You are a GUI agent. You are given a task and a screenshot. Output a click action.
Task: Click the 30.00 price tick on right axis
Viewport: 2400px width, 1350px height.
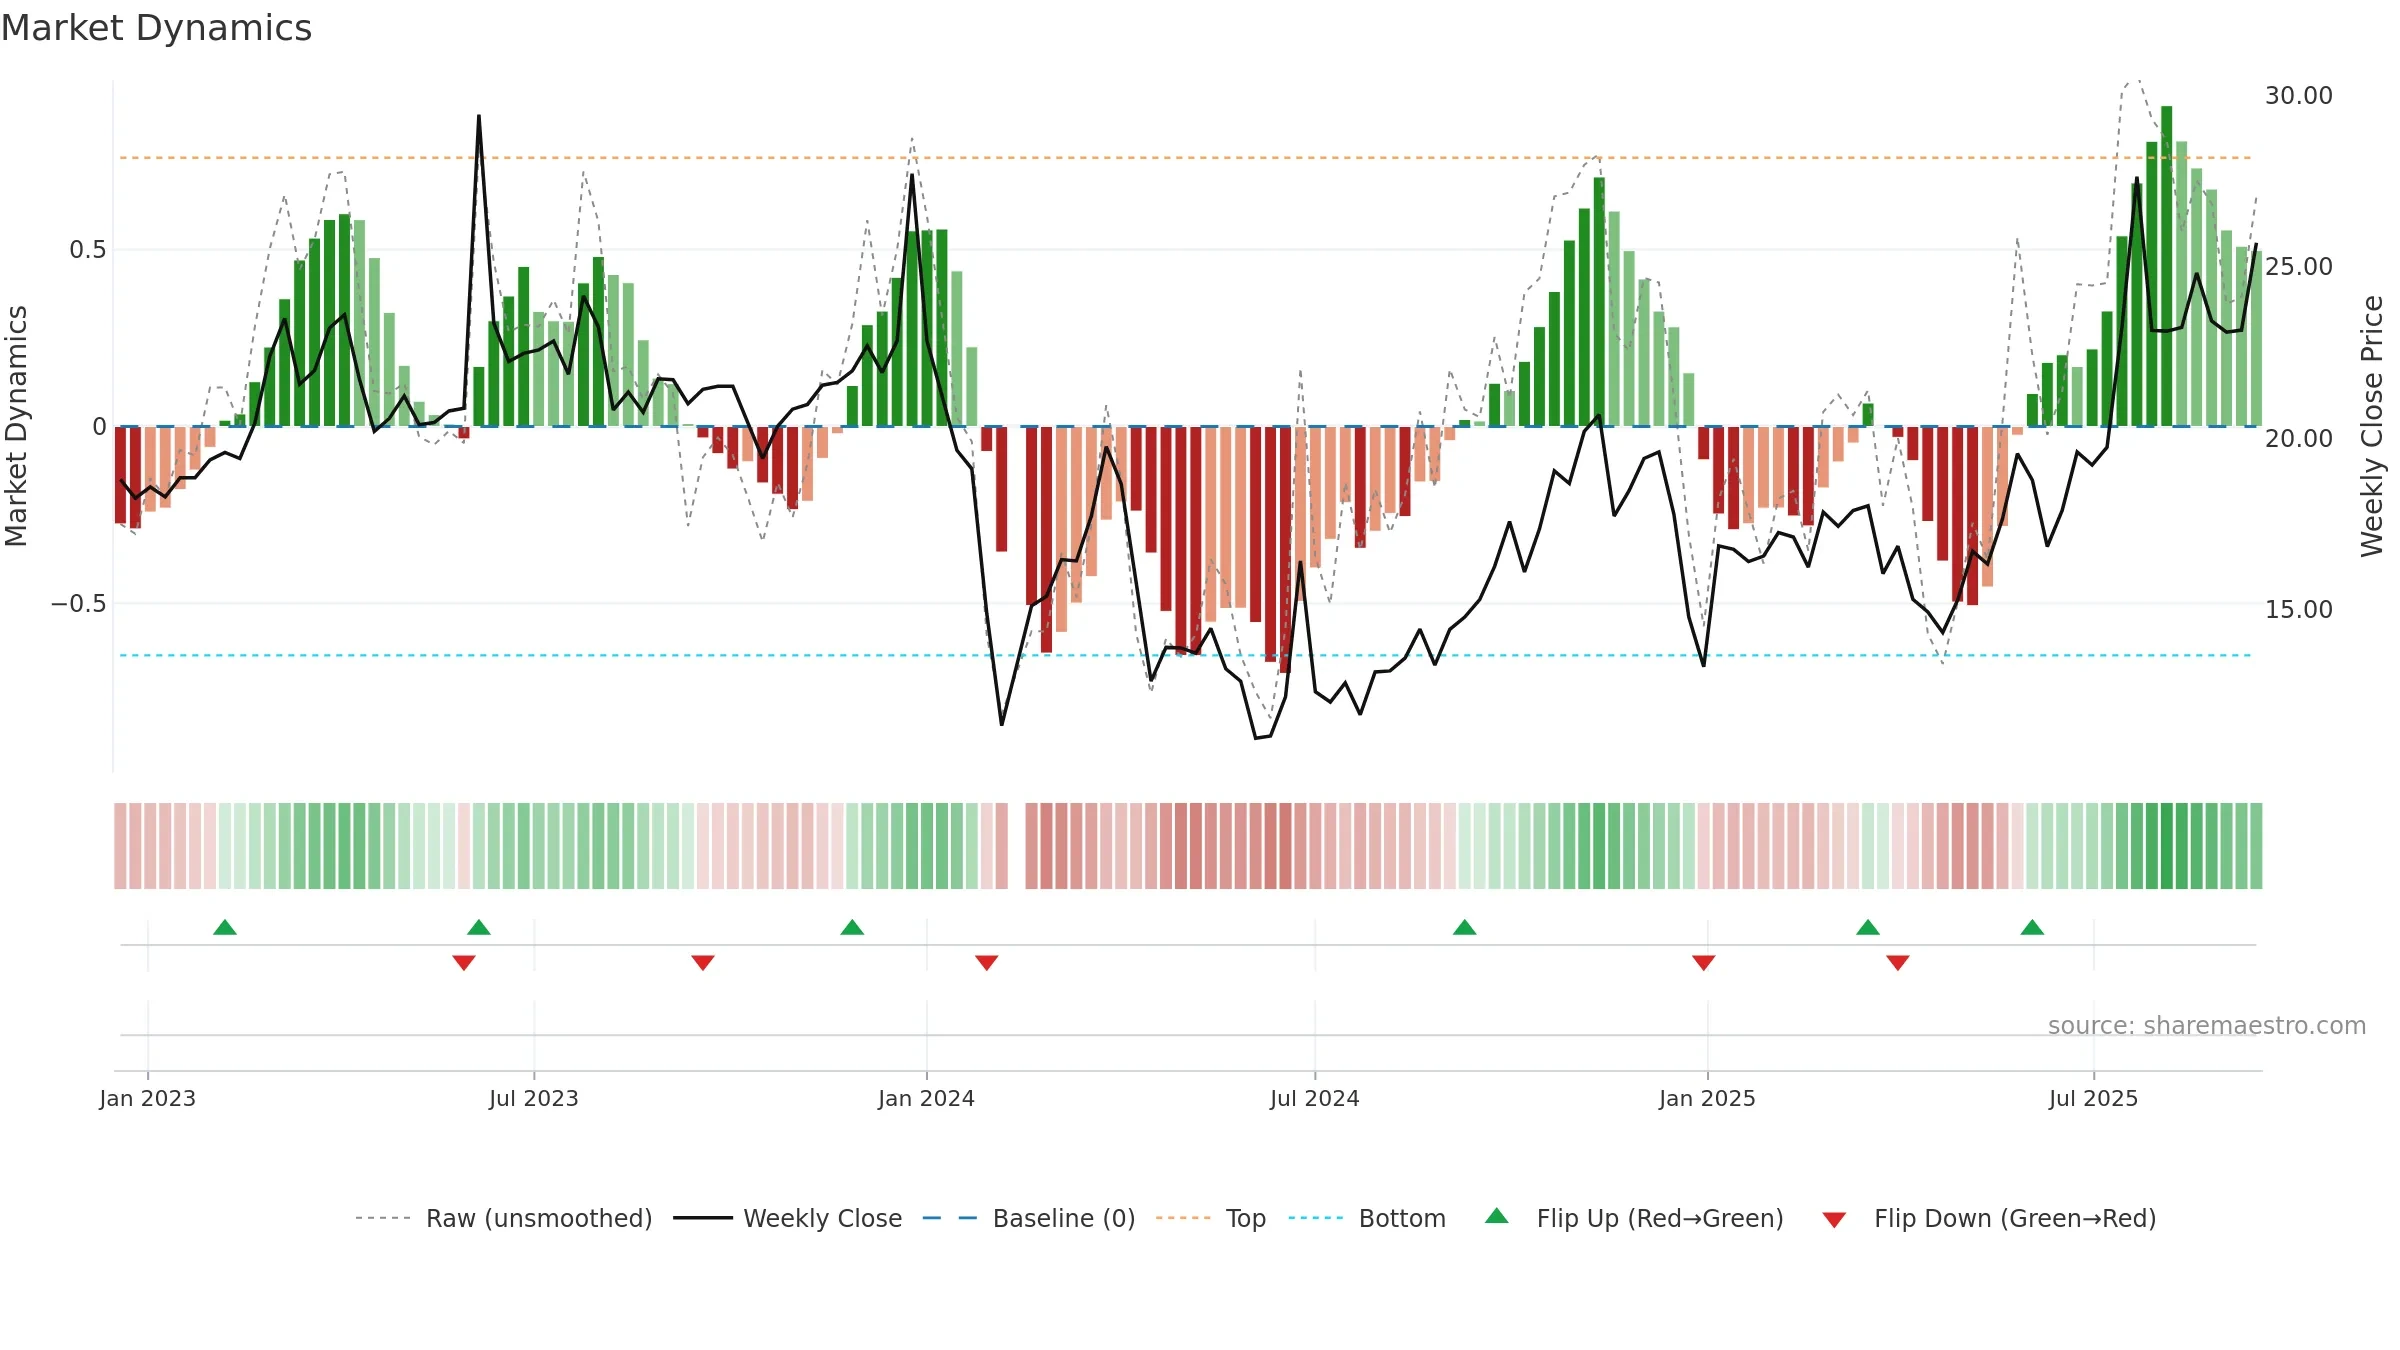[2299, 95]
